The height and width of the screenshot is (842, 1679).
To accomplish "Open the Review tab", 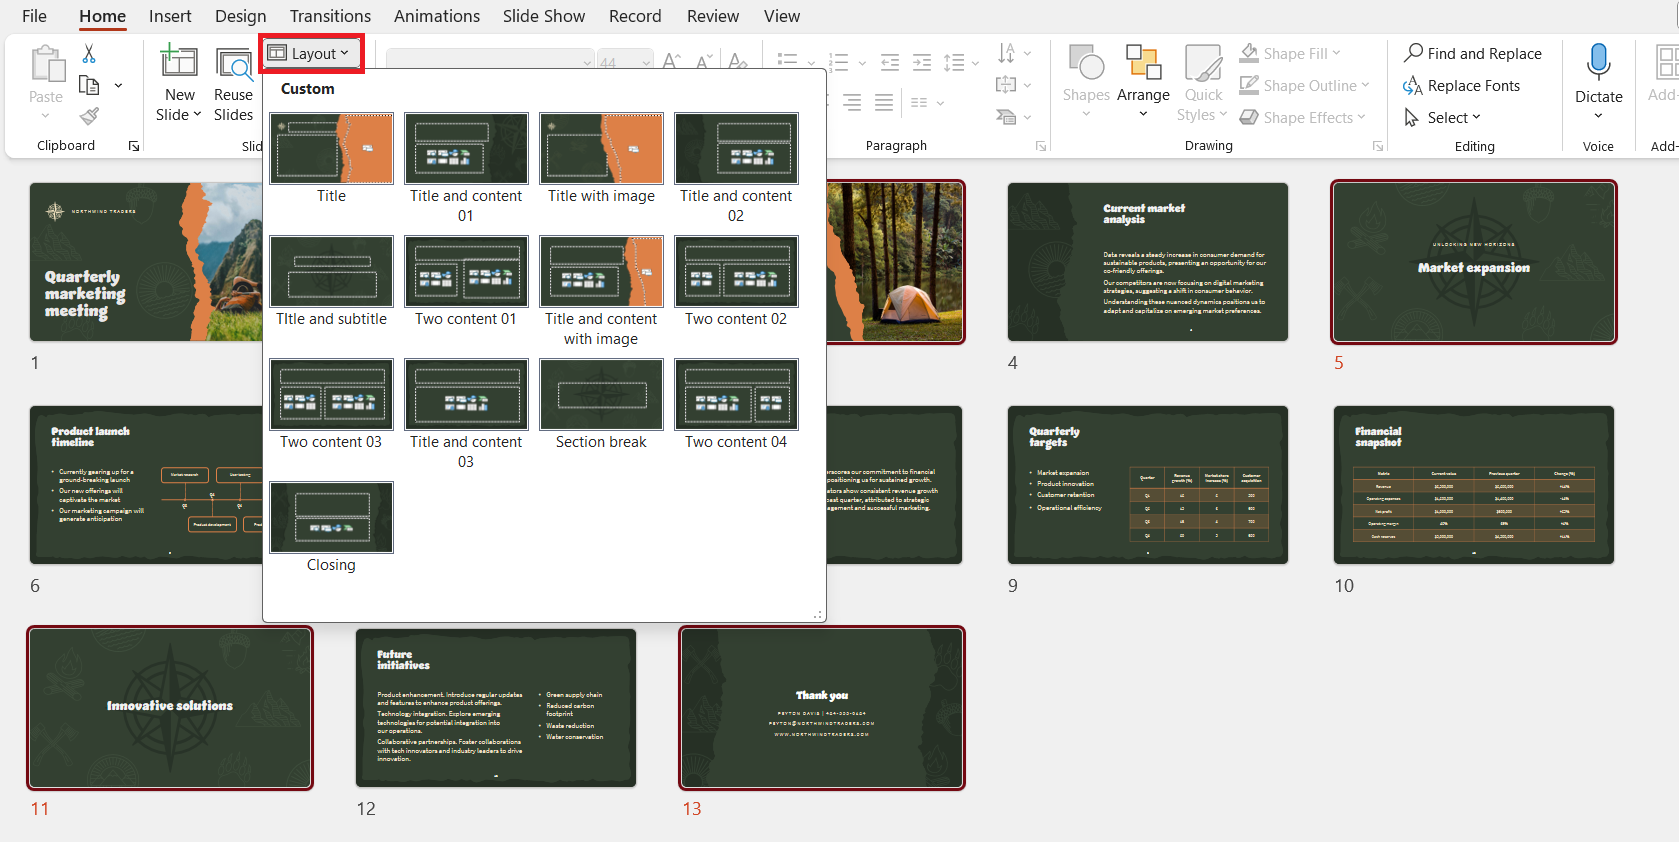I will pyautogui.click(x=713, y=16).
